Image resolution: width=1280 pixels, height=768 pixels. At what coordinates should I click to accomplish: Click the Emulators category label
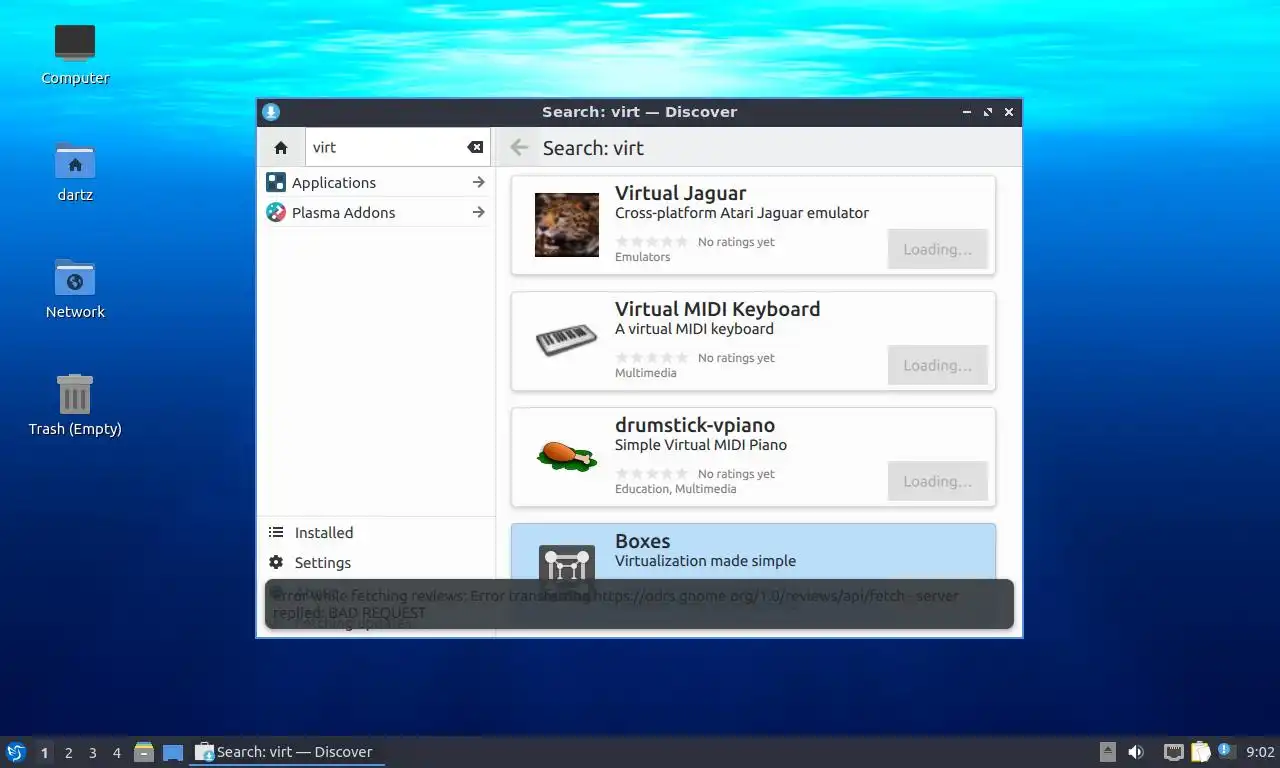pyautogui.click(x=642, y=257)
